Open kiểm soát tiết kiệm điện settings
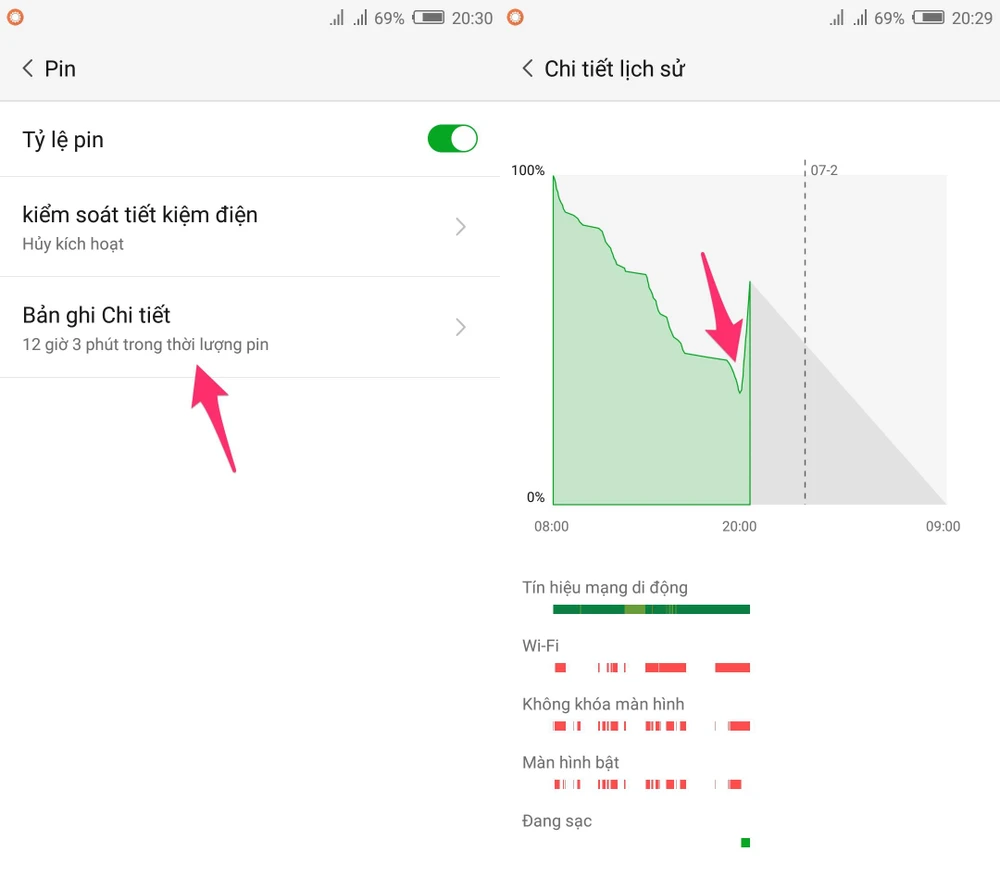Image resolution: width=1000 pixels, height=889 pixels. (x=140, y=226)
